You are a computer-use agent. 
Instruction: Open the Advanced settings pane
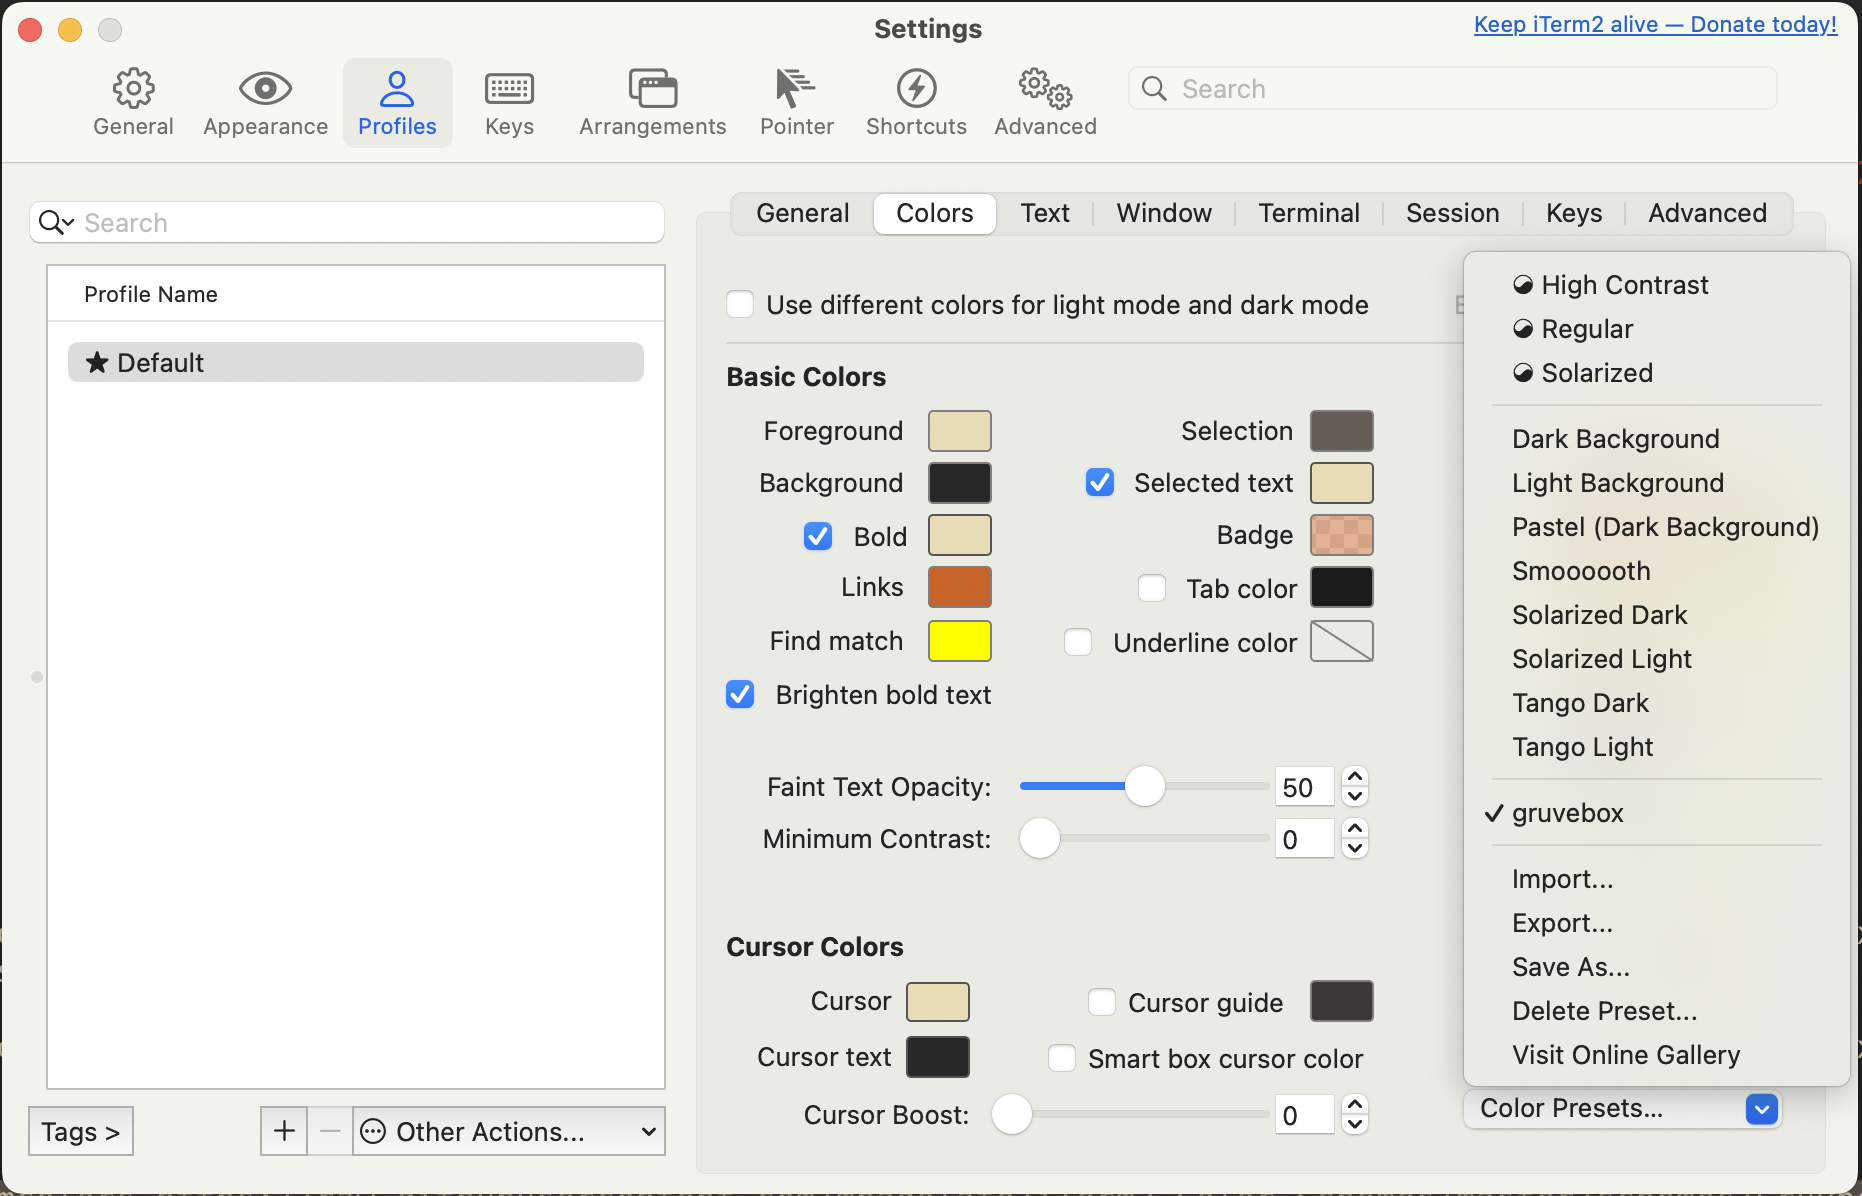click(x=1044, y=101)
